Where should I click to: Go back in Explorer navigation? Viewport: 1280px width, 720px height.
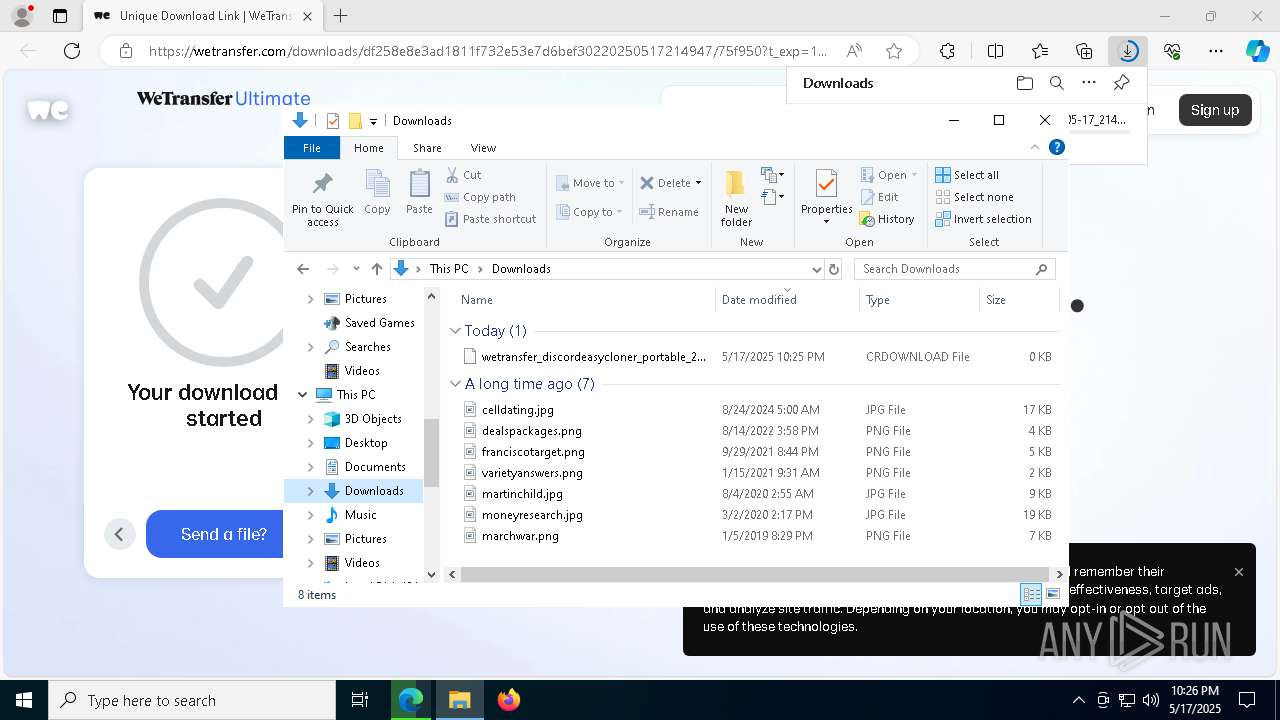click(303, 269)
